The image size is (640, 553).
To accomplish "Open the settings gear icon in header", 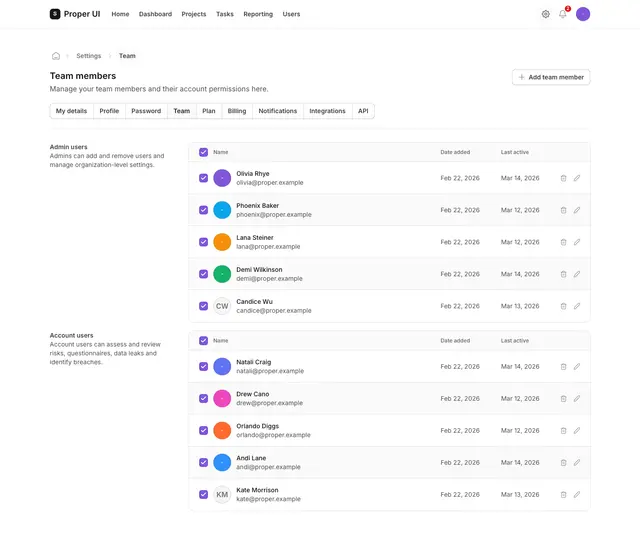I will [545, 14].
